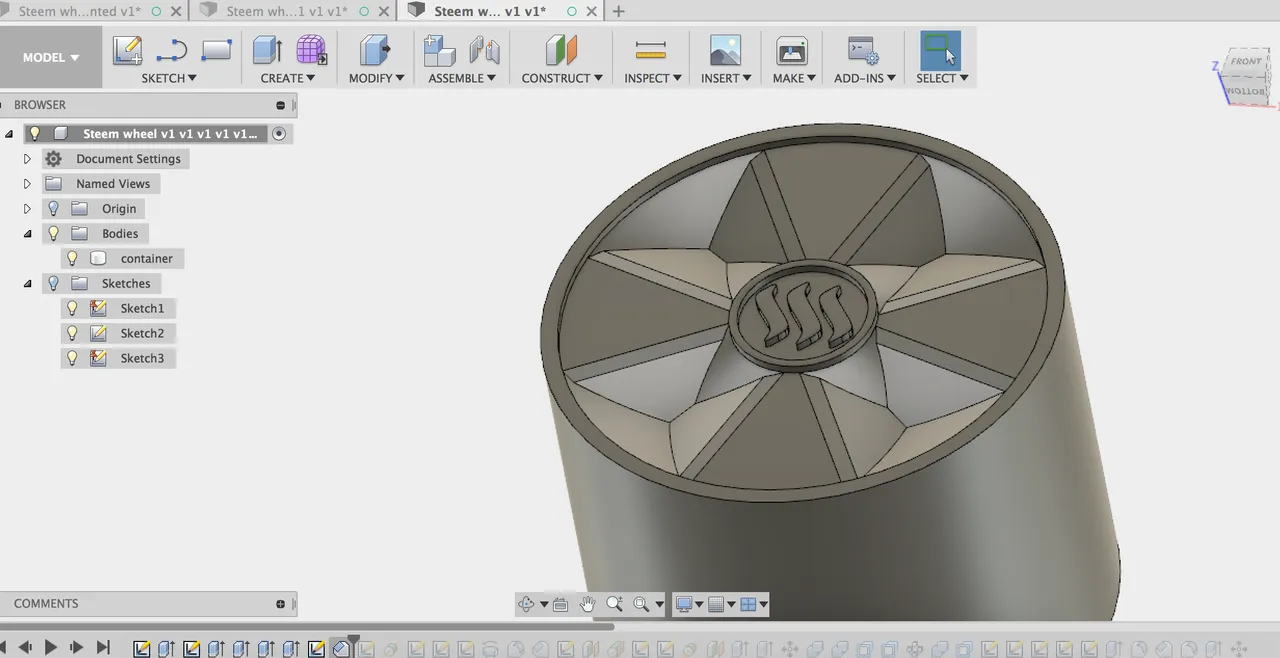Open the CONSTRUCT menu

pyautogui.click(x=562, y=78)
